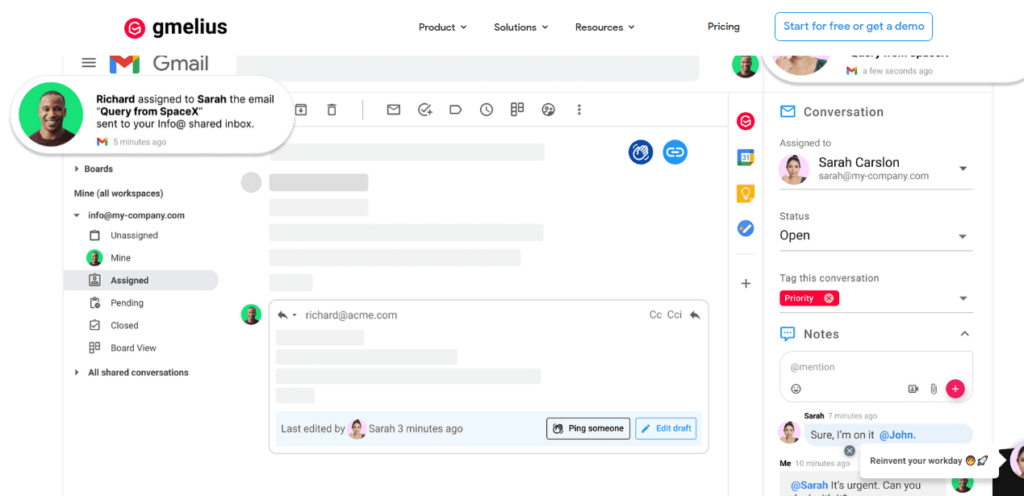Click the recipient richard@acme.com
This screenshot has height=496, width=1024.
[x=351, y=315]
